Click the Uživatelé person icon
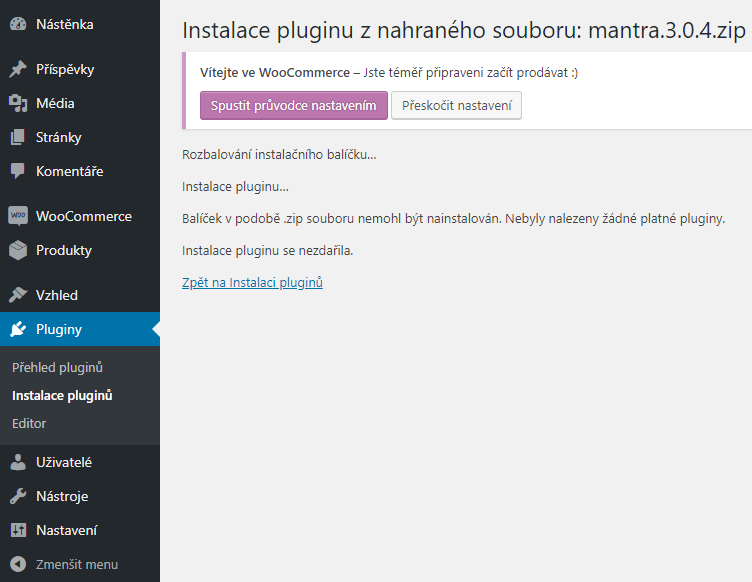The image size is (752, 582). click(x=18, y=462)
